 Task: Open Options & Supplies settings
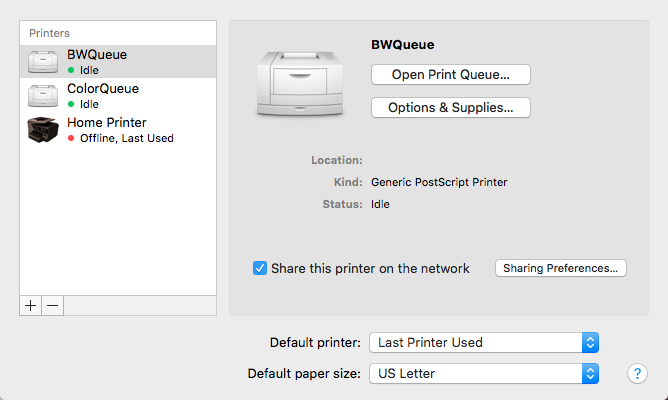click(450, 107)
